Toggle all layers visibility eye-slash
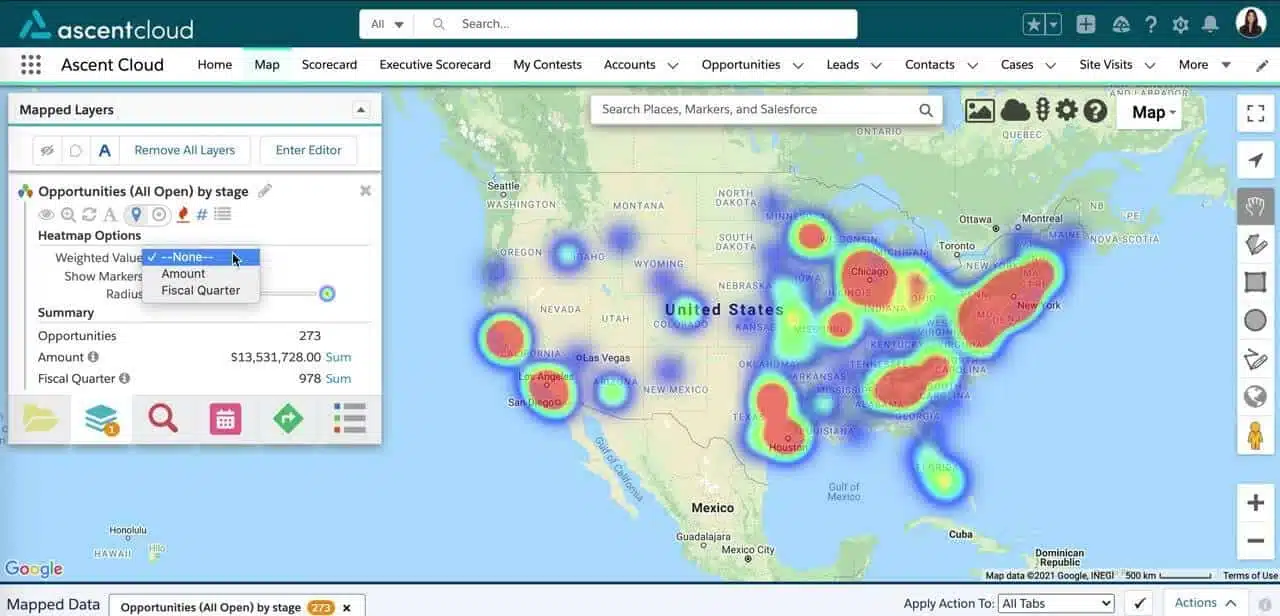1280x616 pixels. pos(46,151)
